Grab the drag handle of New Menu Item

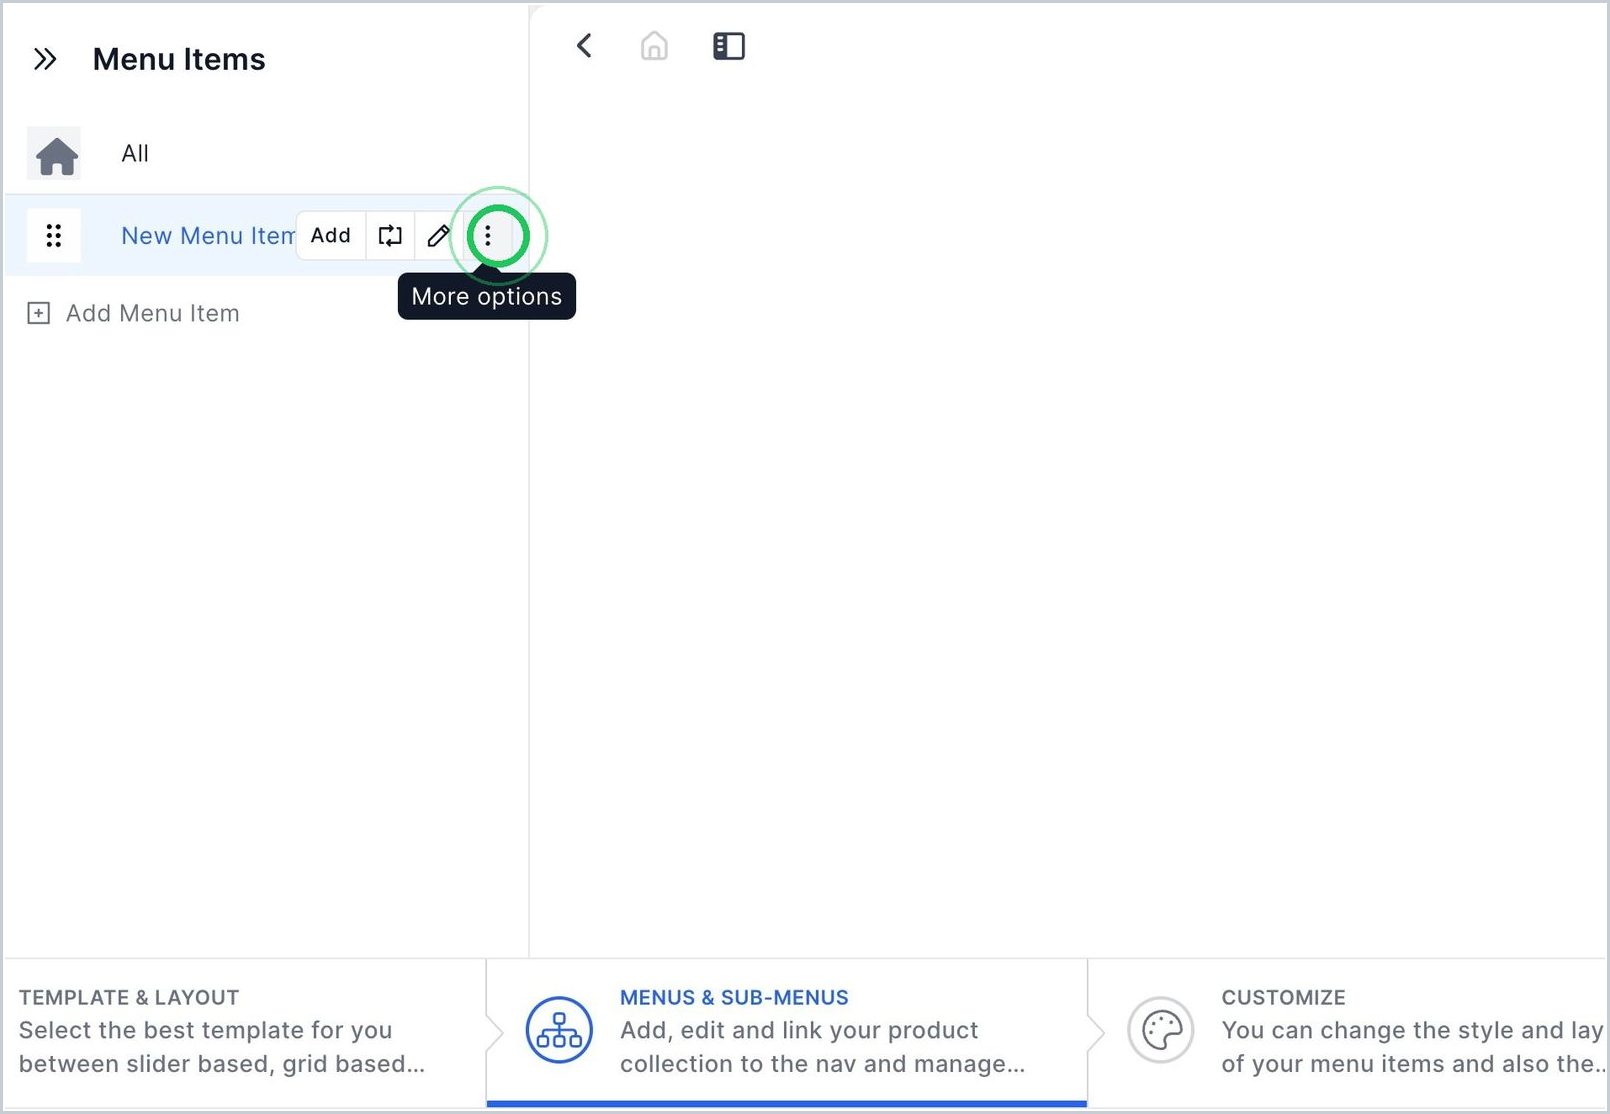click(x=54, y=236)
